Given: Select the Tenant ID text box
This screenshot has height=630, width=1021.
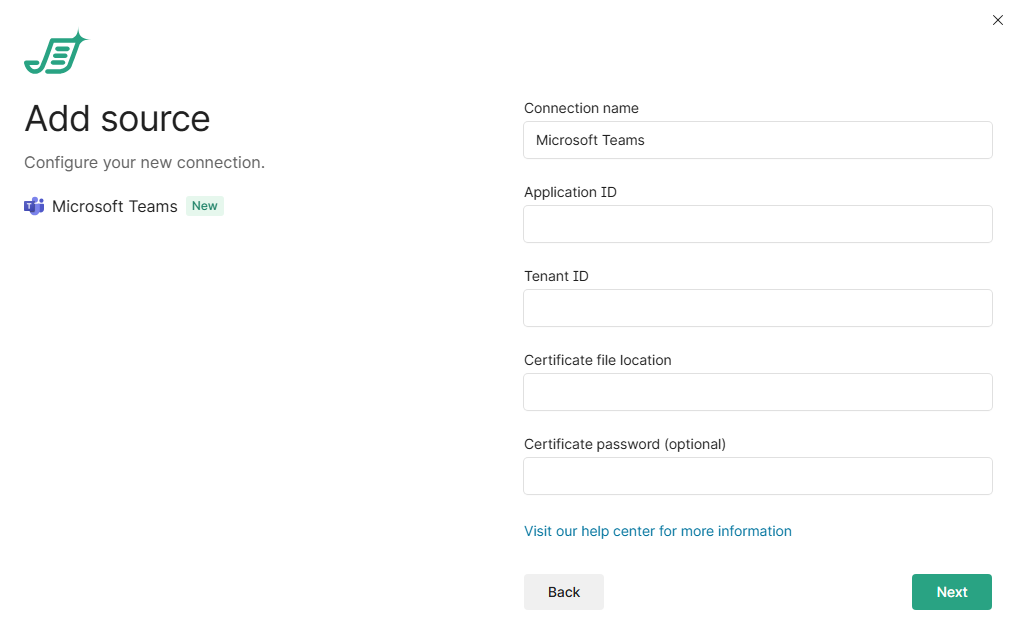Looking at the screenshot, I should (757, 308).
